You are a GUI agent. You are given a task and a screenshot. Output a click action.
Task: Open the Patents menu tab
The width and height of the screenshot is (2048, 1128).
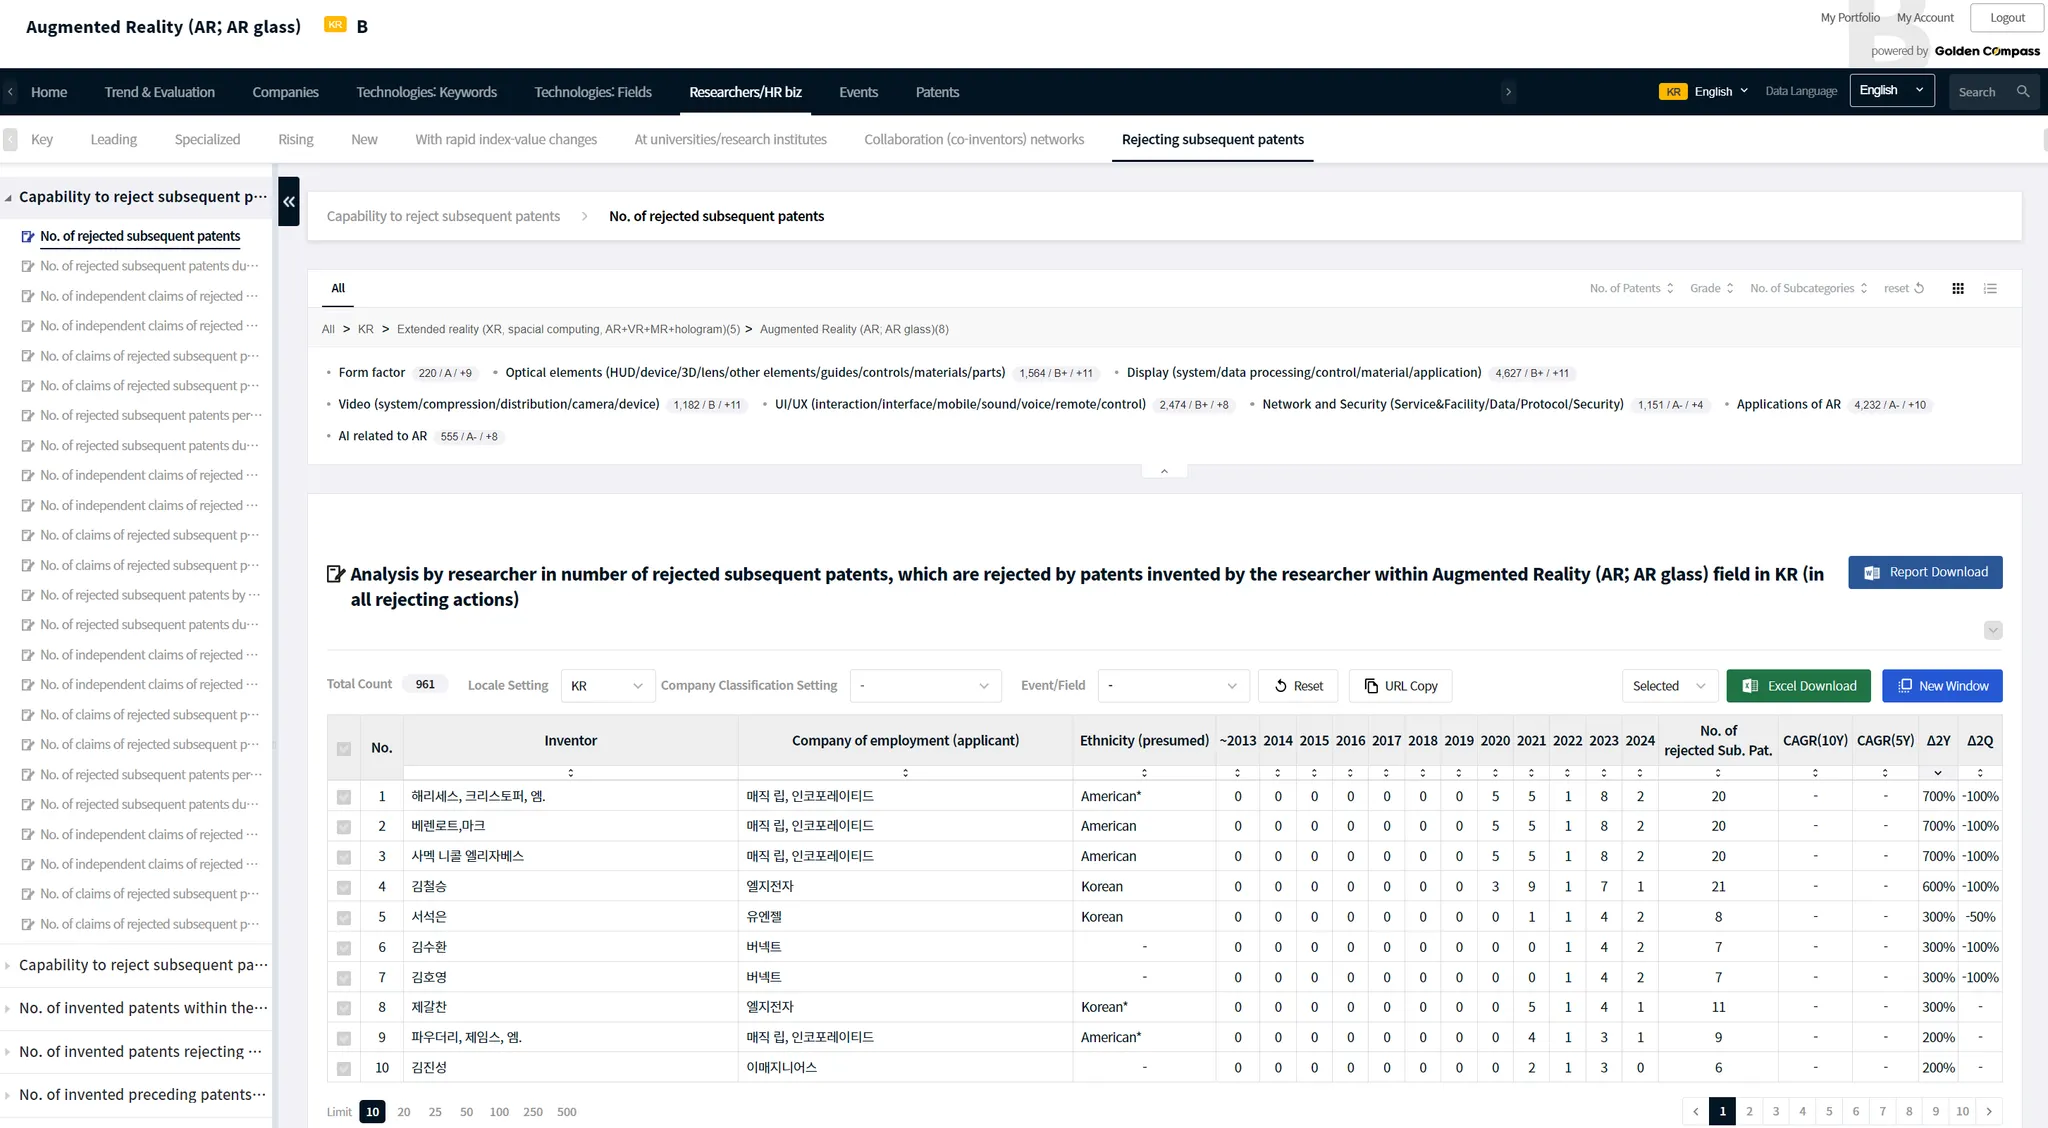point(937,92)
